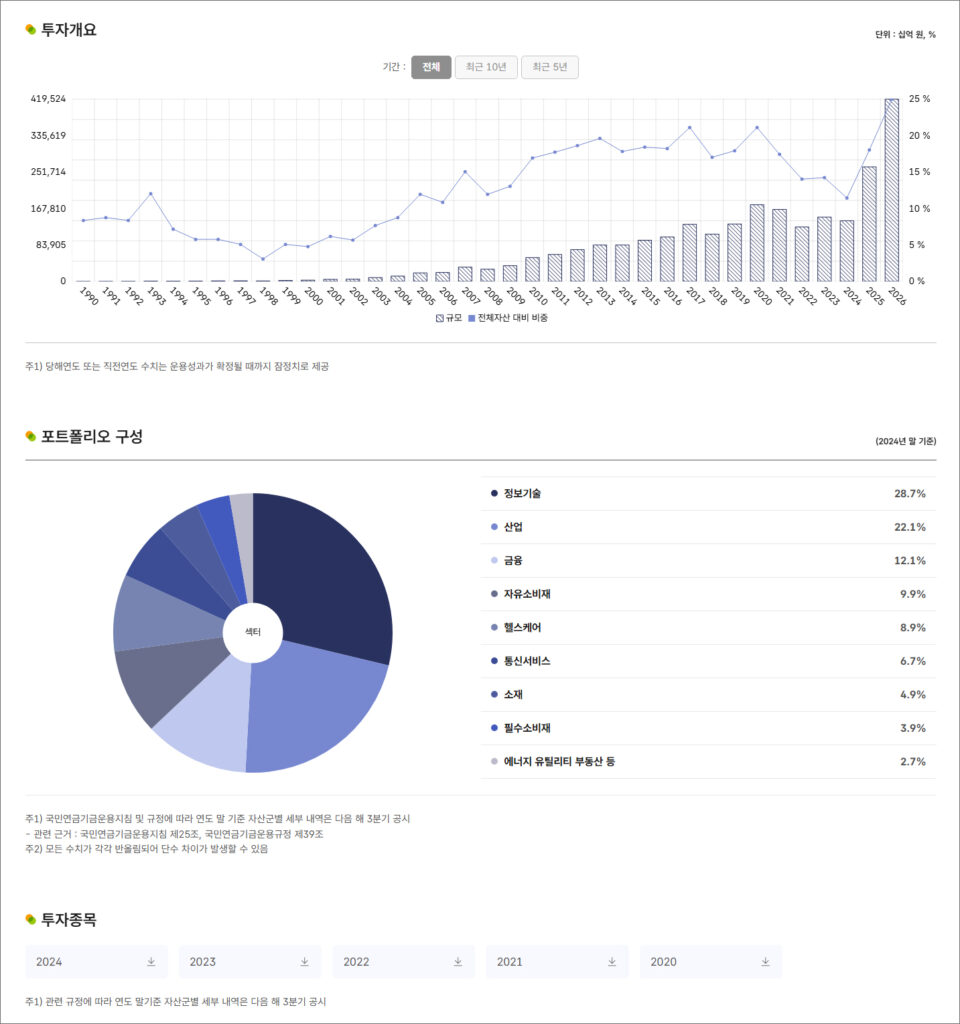Click the 2022 download arrow icon

point(458,961)
